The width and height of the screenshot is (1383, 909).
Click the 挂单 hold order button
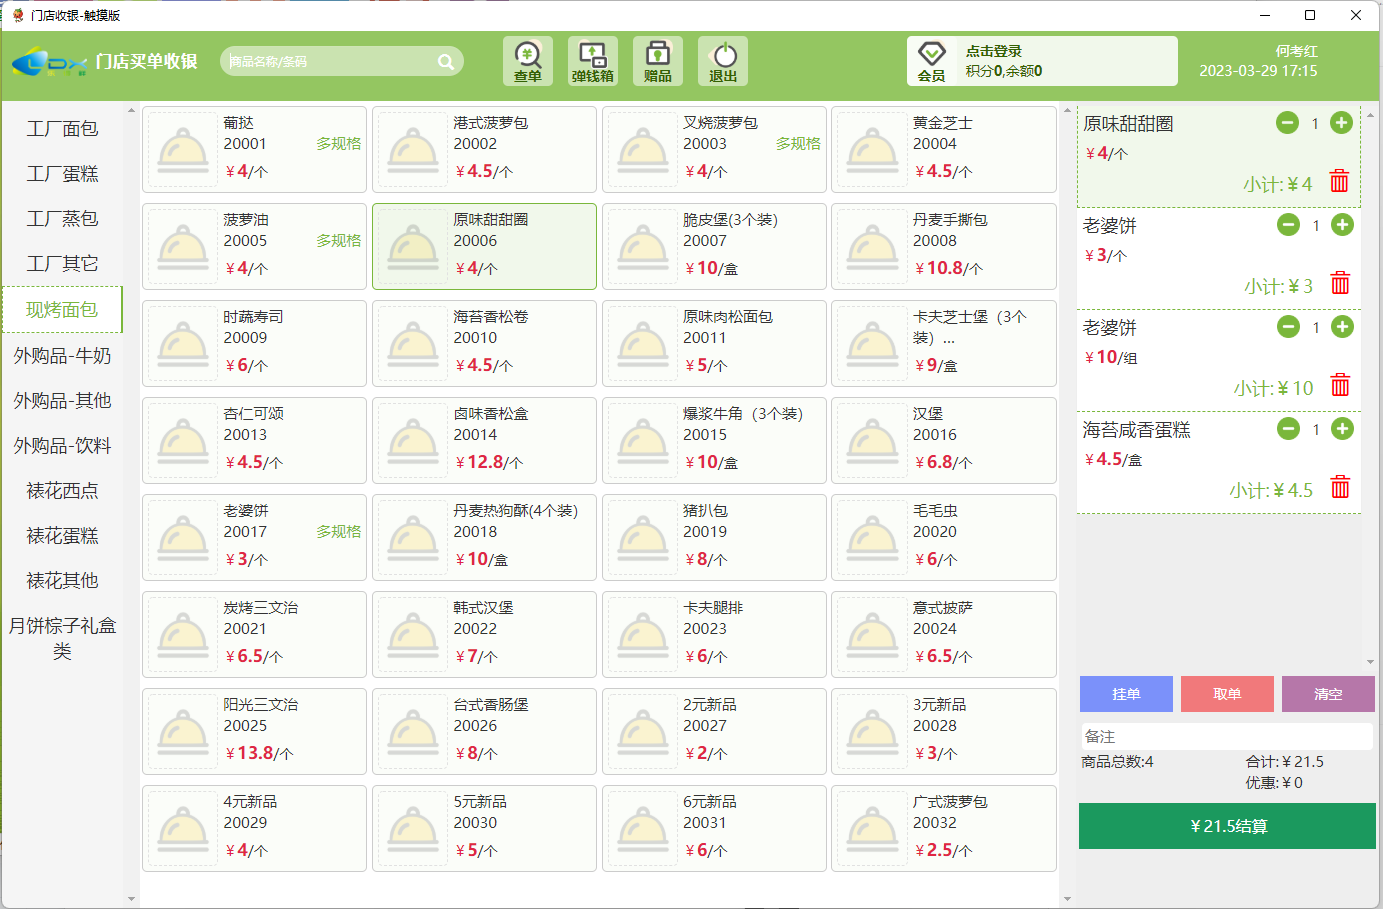[x=1126, y=694]
